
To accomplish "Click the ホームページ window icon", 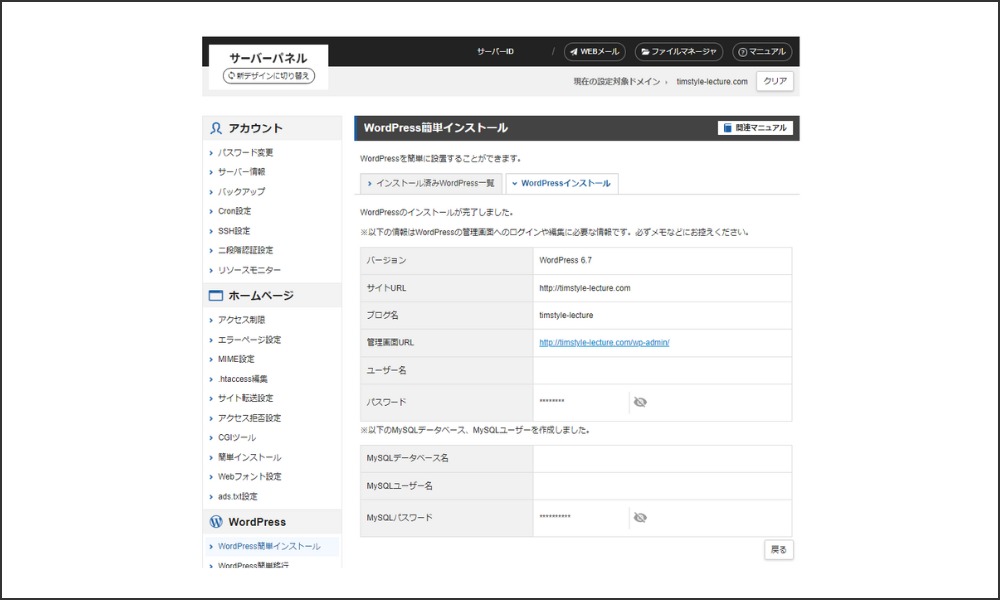I will [x=216, y=296].
